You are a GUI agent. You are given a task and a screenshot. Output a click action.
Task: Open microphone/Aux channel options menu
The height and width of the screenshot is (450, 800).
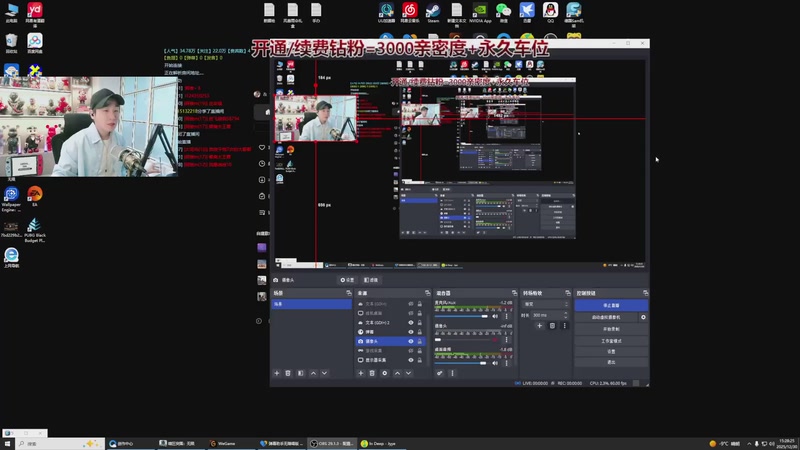[507, 316]
